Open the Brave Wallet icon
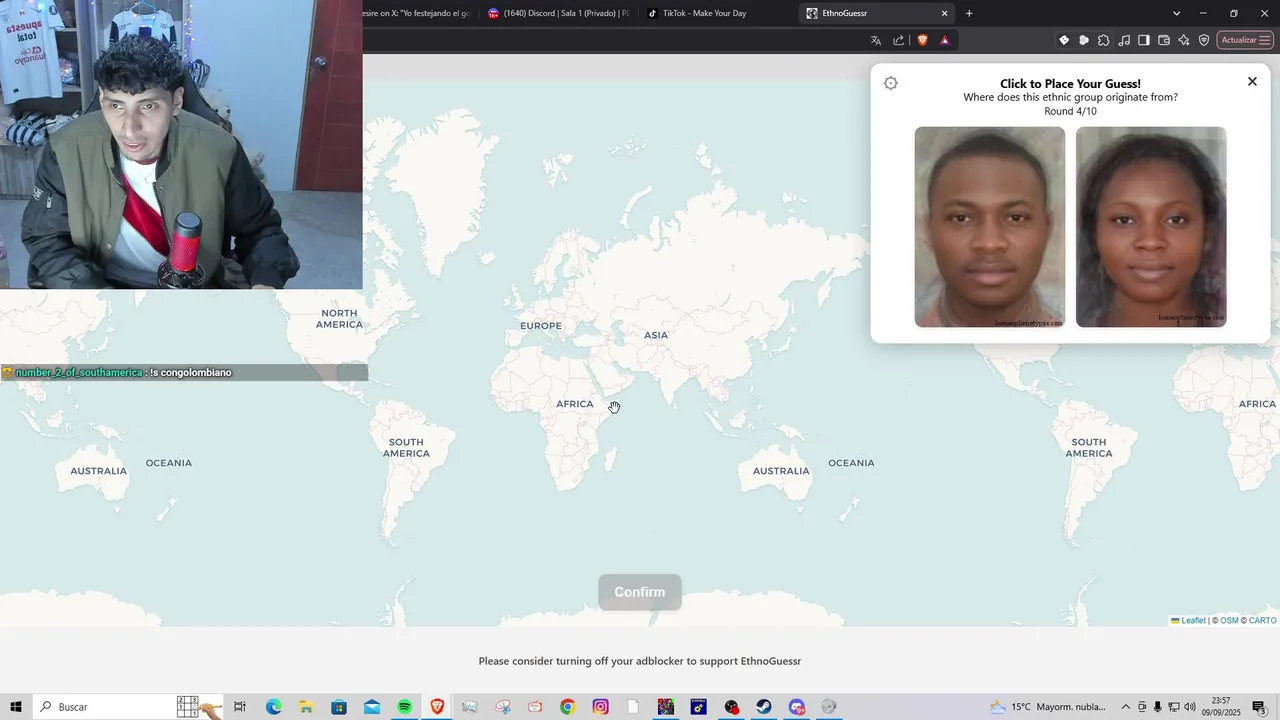This screenshot has width=1280, height=720. [x=1164, y=40]
